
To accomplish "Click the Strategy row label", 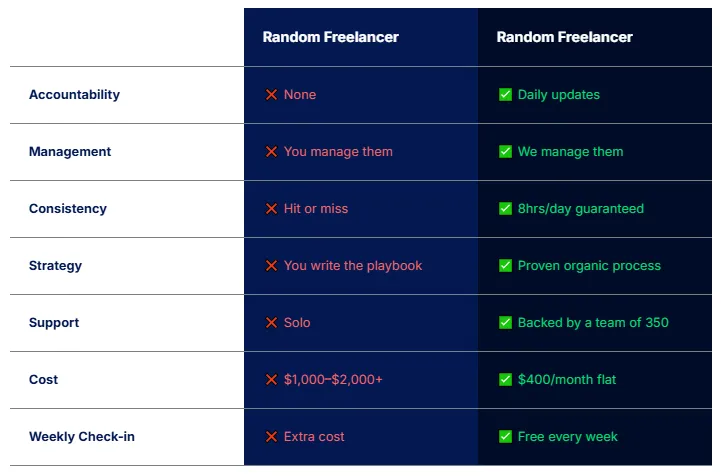I will tap(55, 266).
